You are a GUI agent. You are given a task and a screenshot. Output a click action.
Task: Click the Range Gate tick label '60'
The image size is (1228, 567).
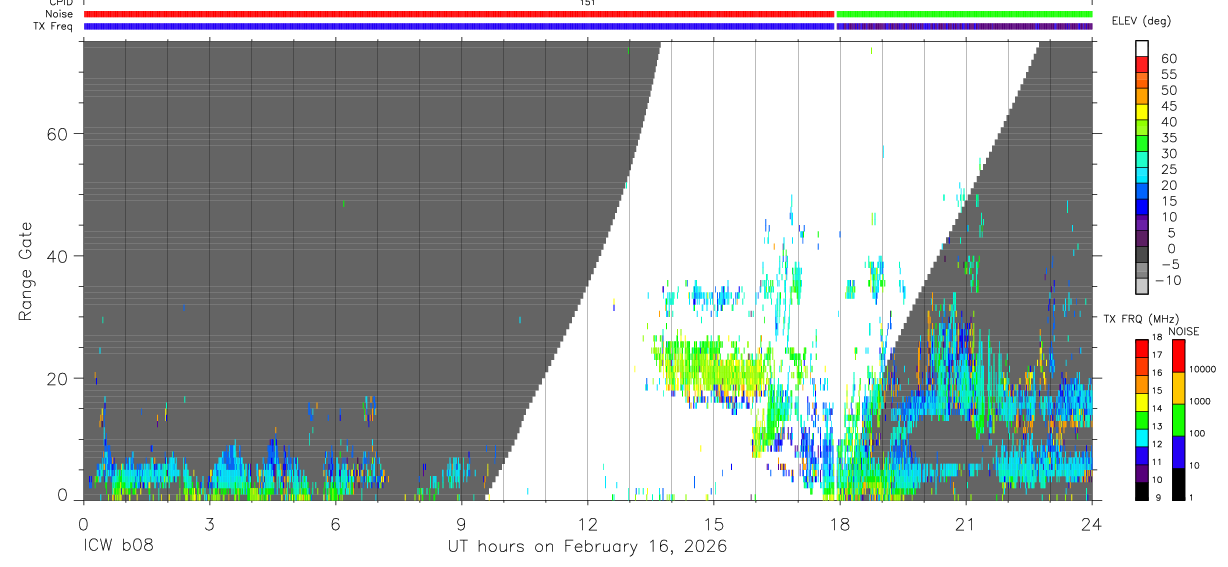click(57, 133)
